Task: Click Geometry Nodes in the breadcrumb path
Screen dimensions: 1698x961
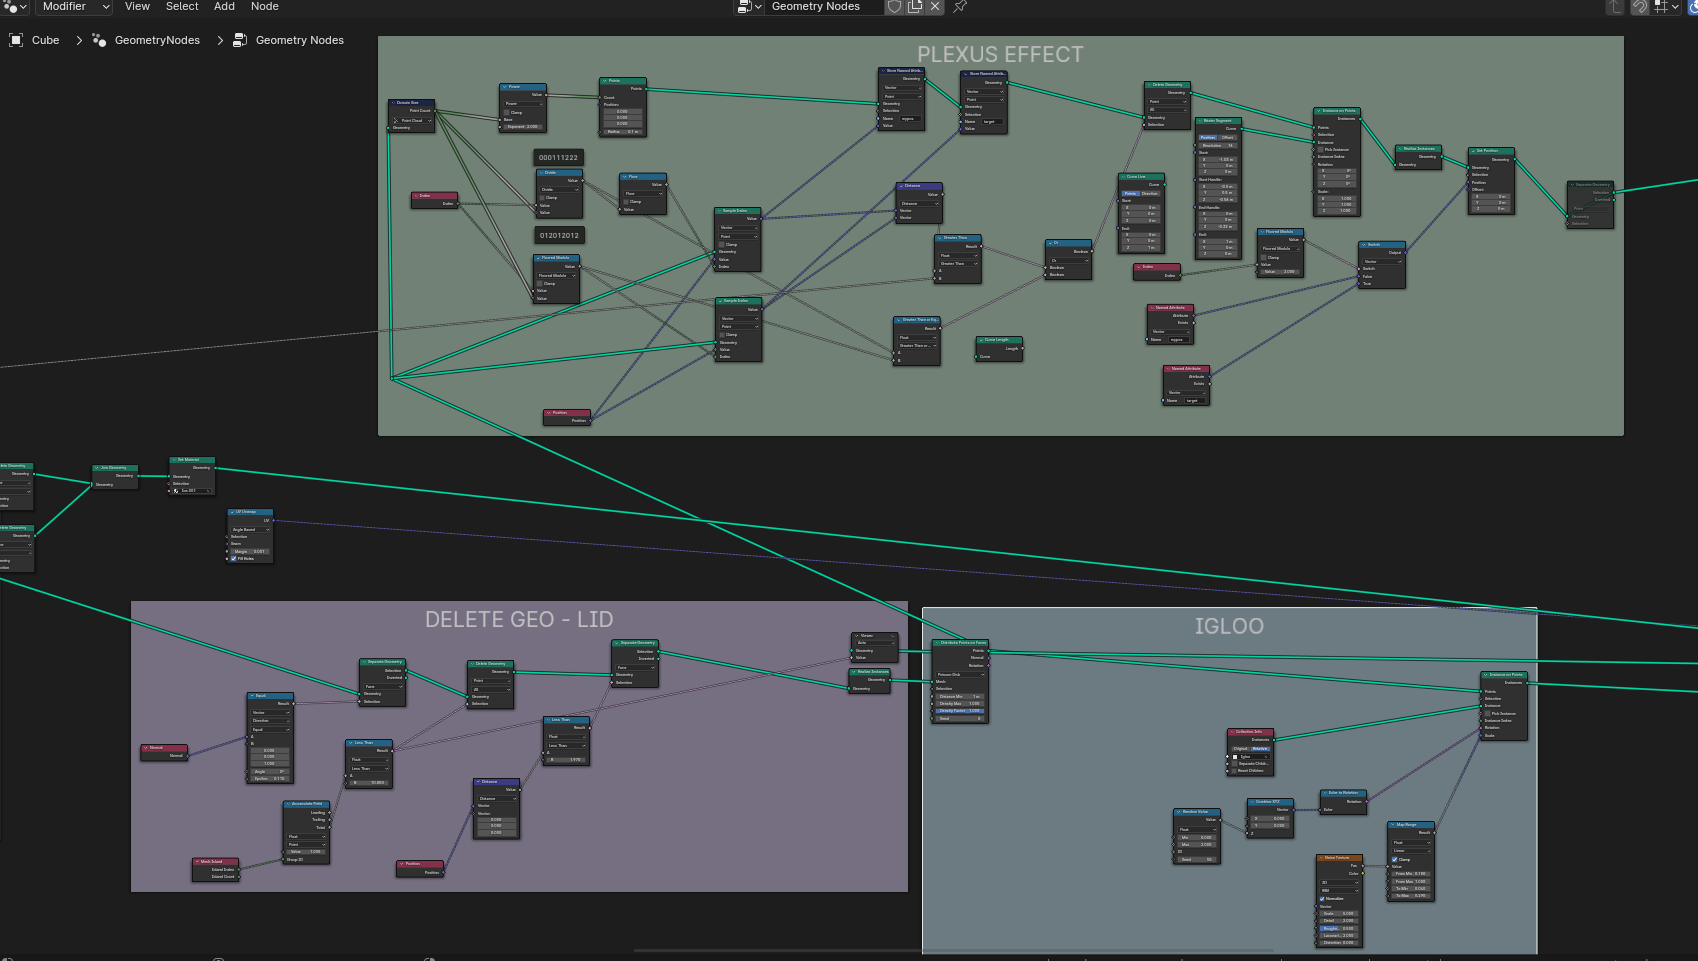Action: (299, 40)
